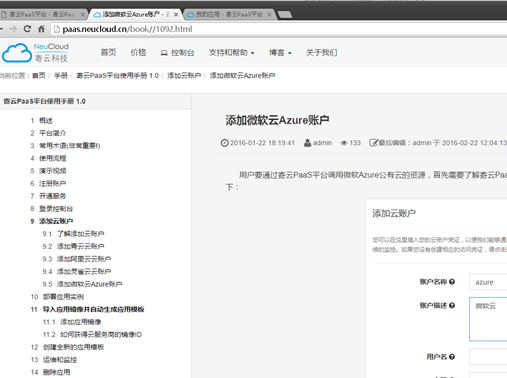Viewport: 507px width, 378px height.
Task: Switch to the 我的应用 tab
Action: [x=229, y=15]
